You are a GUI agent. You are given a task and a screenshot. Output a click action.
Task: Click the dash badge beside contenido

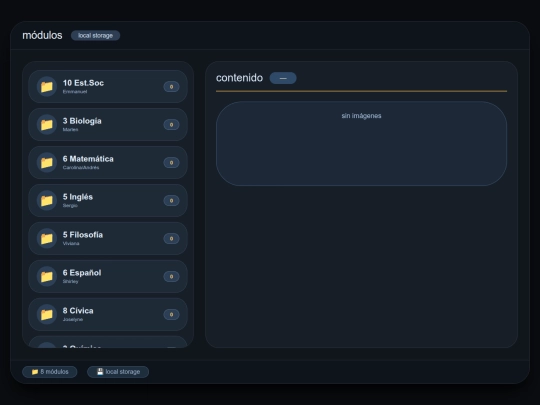[x=283, y=78]
